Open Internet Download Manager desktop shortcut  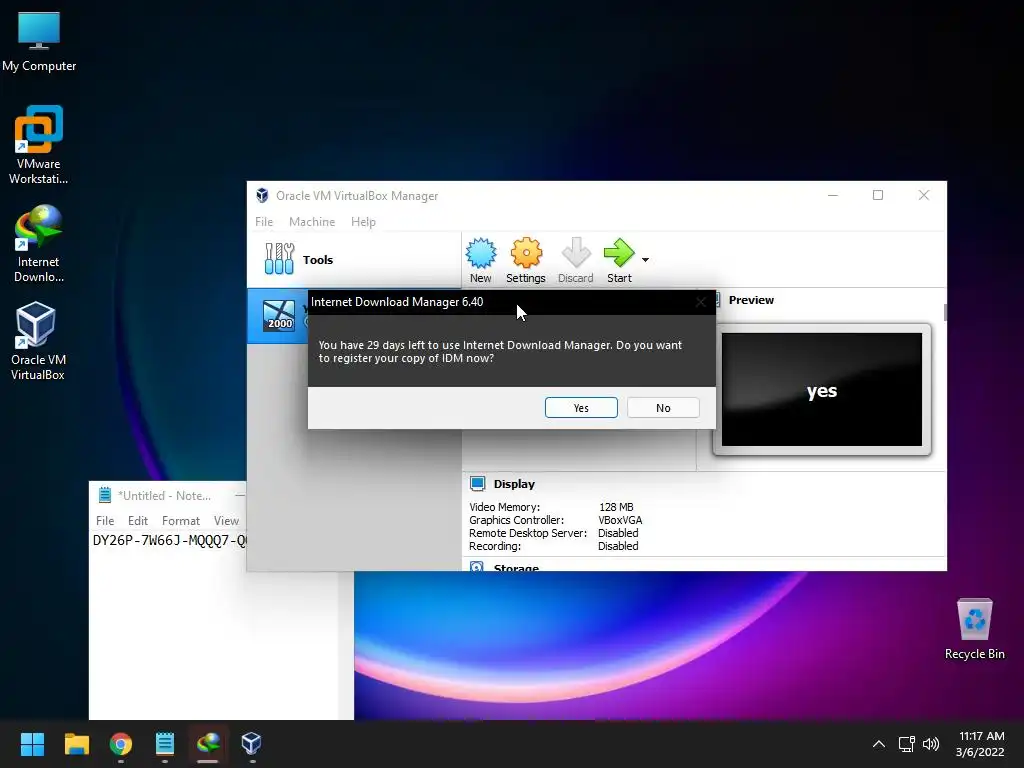click(x=39, y=244)
